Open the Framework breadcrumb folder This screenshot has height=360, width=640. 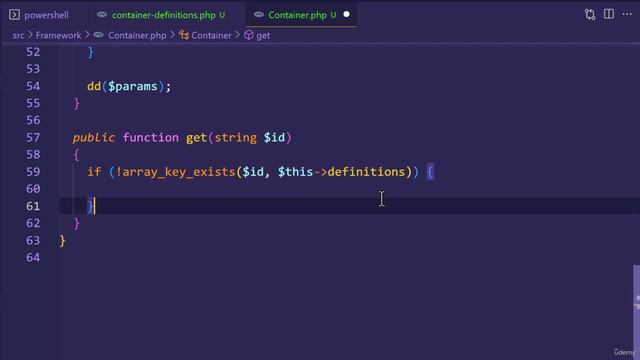click(x=58, y=36)
